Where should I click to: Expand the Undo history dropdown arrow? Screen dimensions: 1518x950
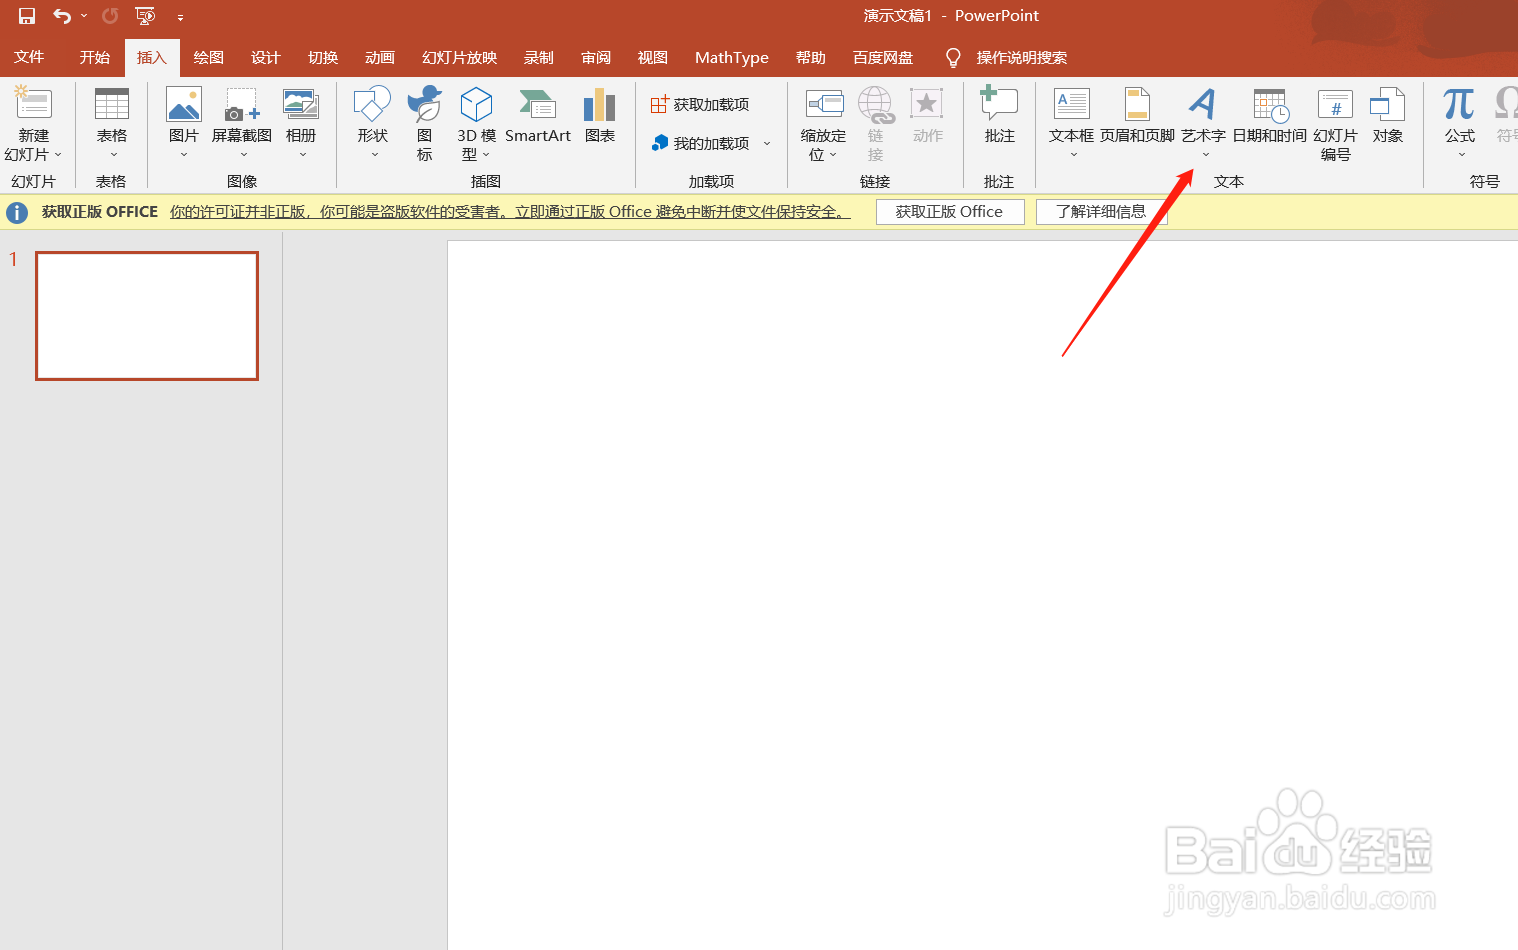click(84, 16)
